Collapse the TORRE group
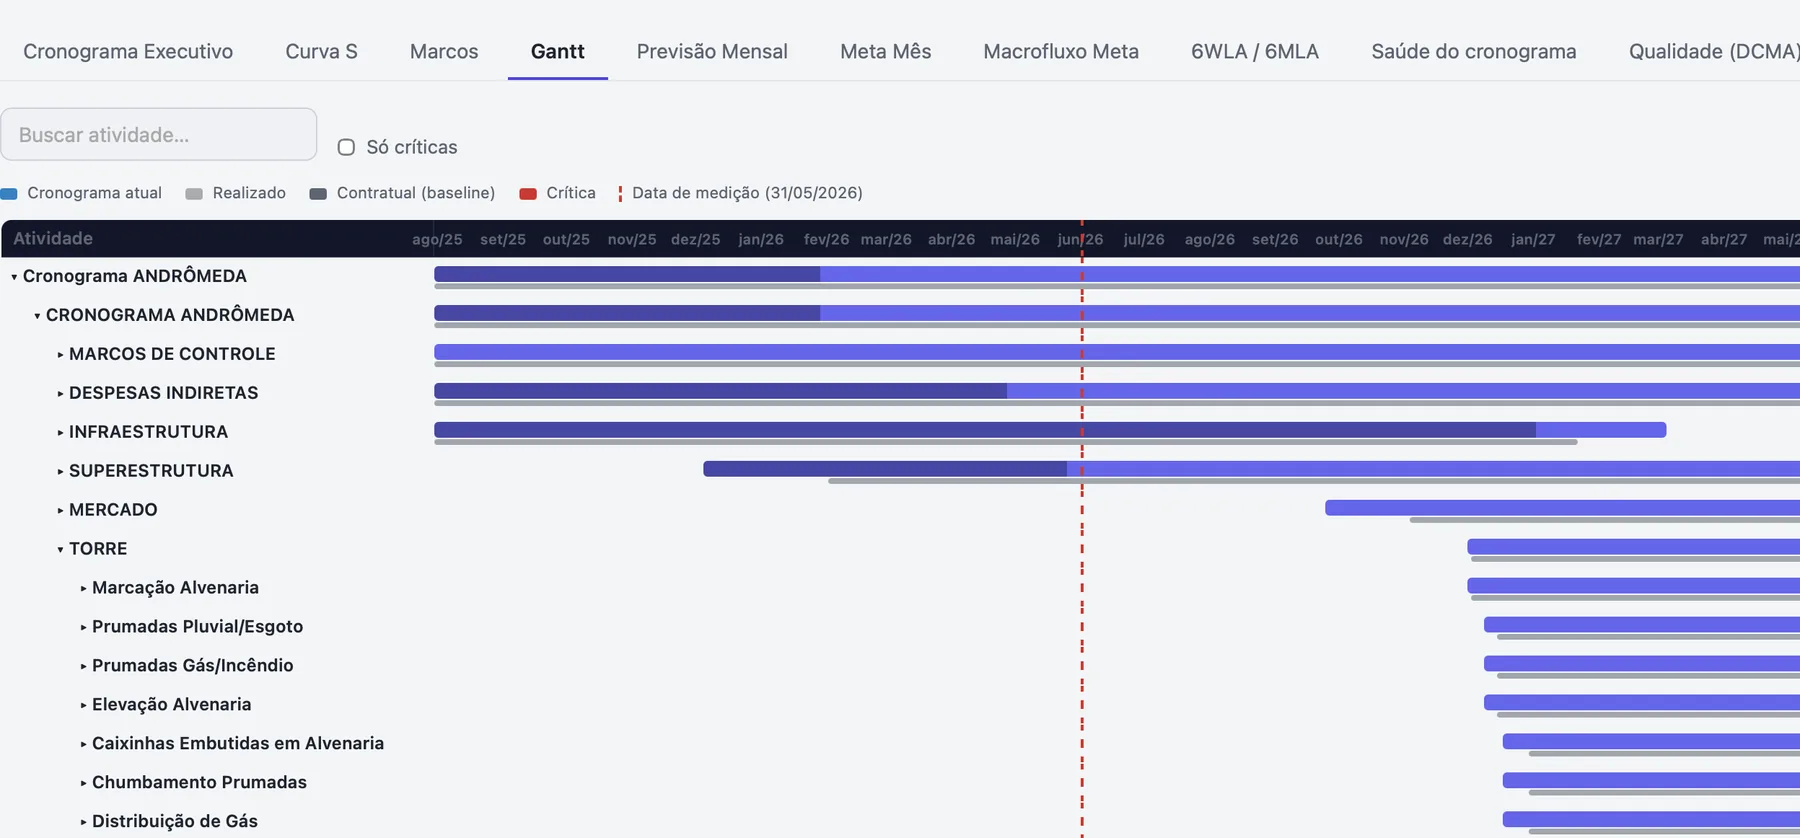Viewport: 1800px width, 838px height. click(x=60, y=549)
